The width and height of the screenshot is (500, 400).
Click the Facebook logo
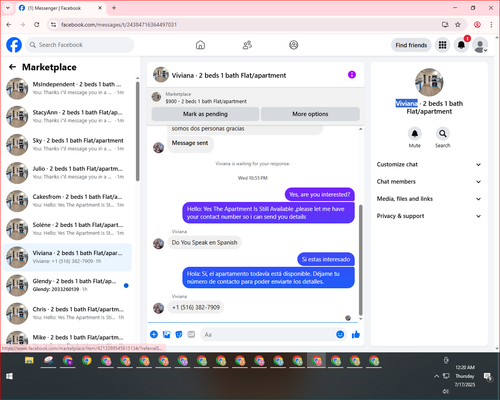(x=14, y=45)
